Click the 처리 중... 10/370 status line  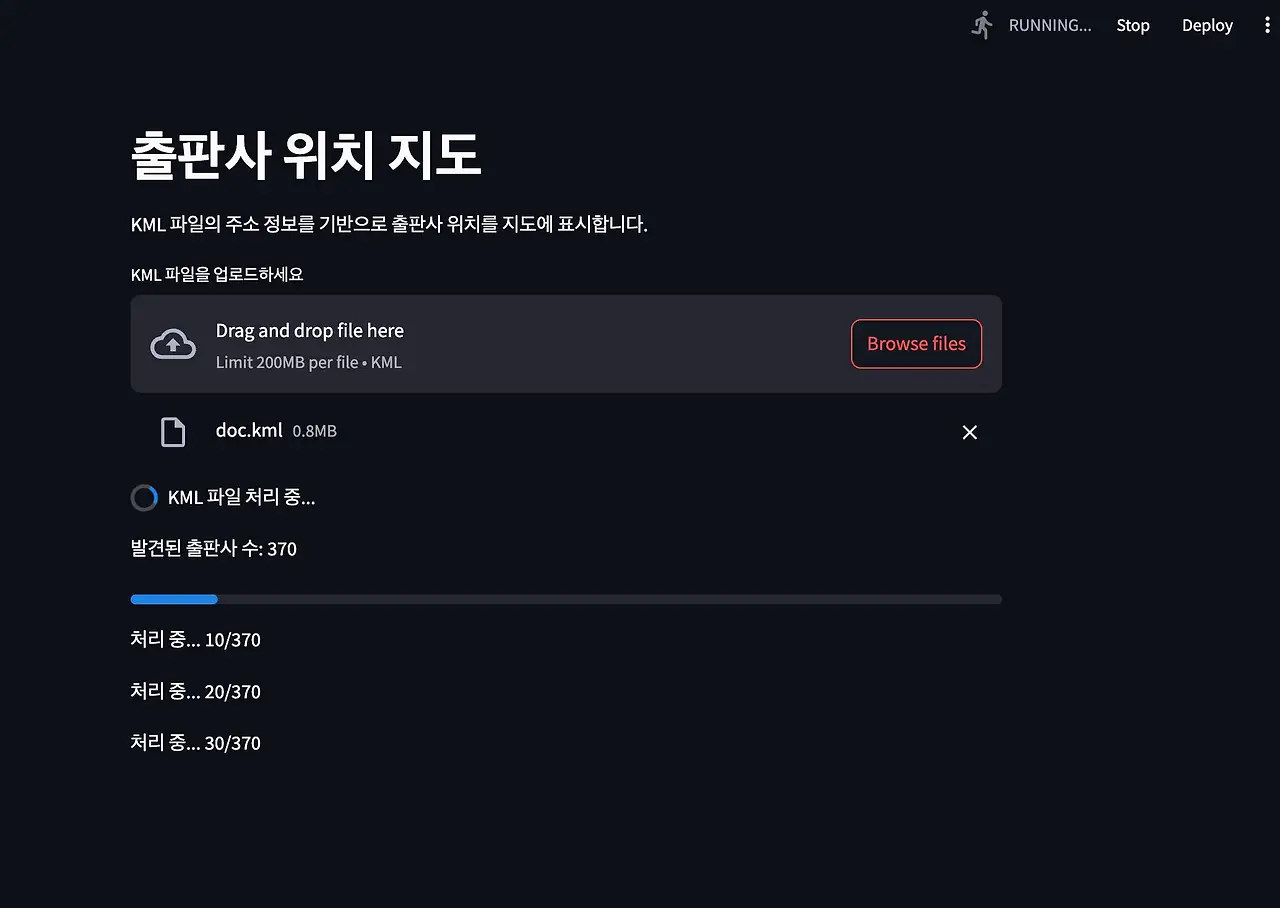[196, 640]
